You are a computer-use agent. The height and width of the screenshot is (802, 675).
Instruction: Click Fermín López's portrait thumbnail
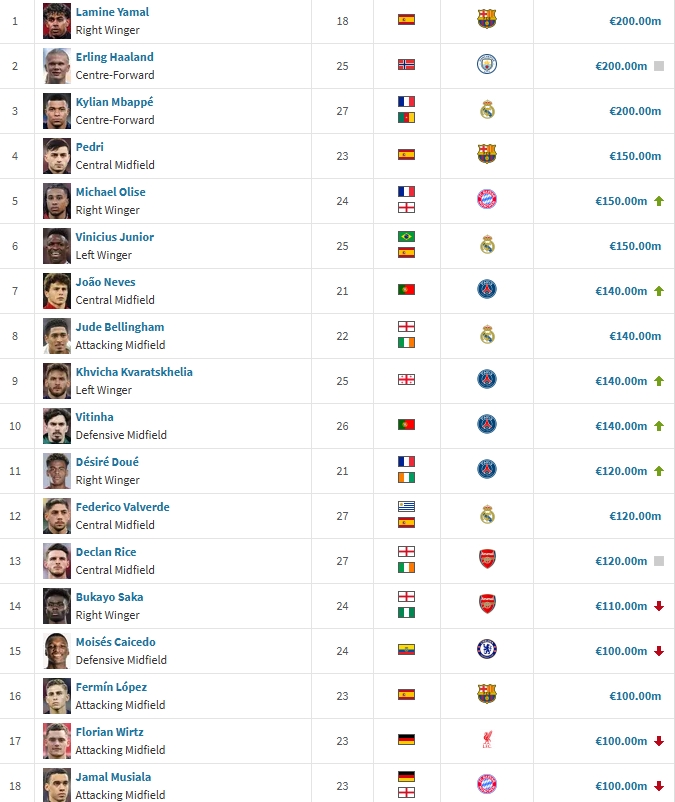(57, 696)
